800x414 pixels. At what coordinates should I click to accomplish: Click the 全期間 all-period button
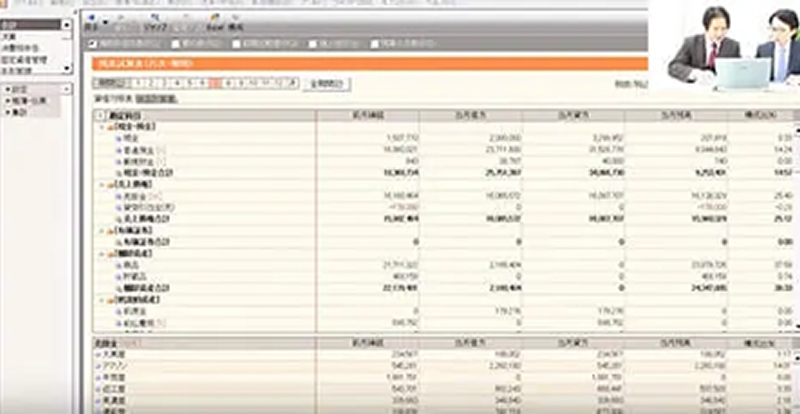[x=325, y=84]
